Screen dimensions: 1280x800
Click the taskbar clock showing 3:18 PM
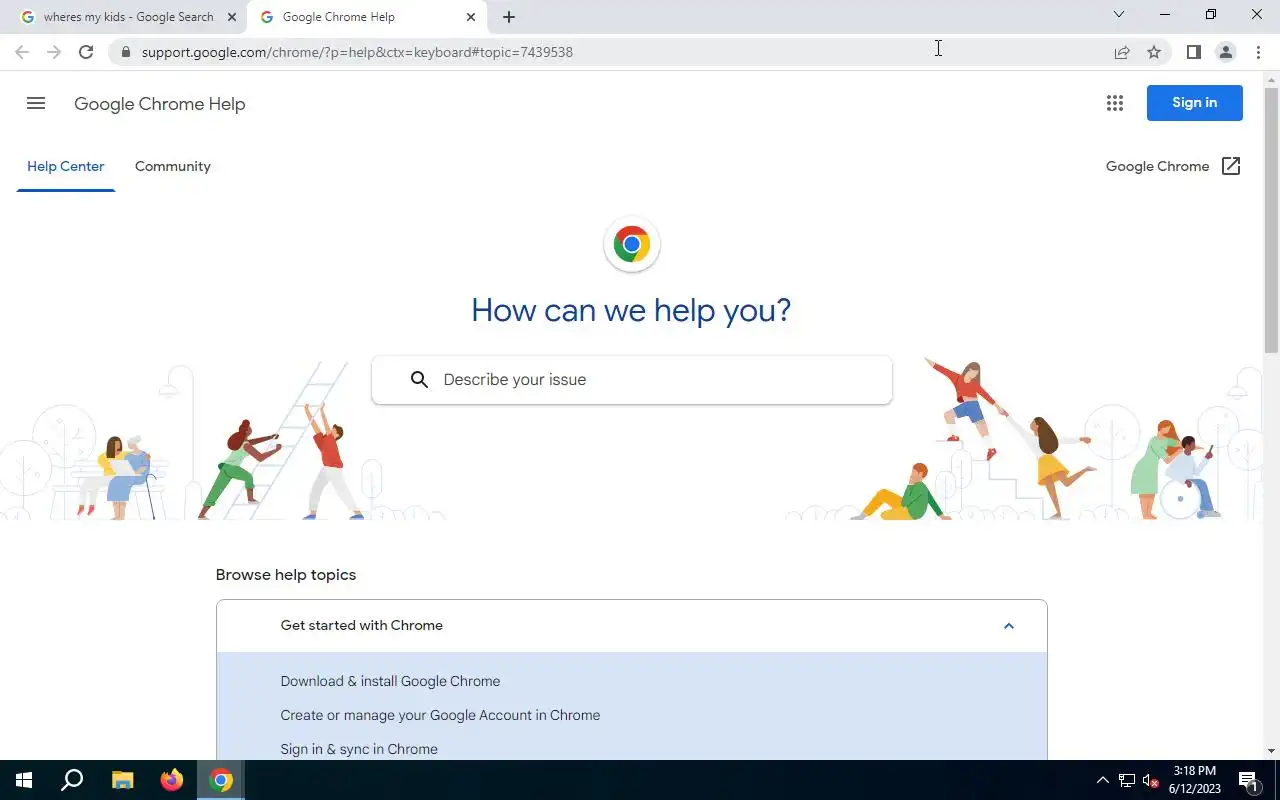pyautogui.click(x=1194, y=780)
